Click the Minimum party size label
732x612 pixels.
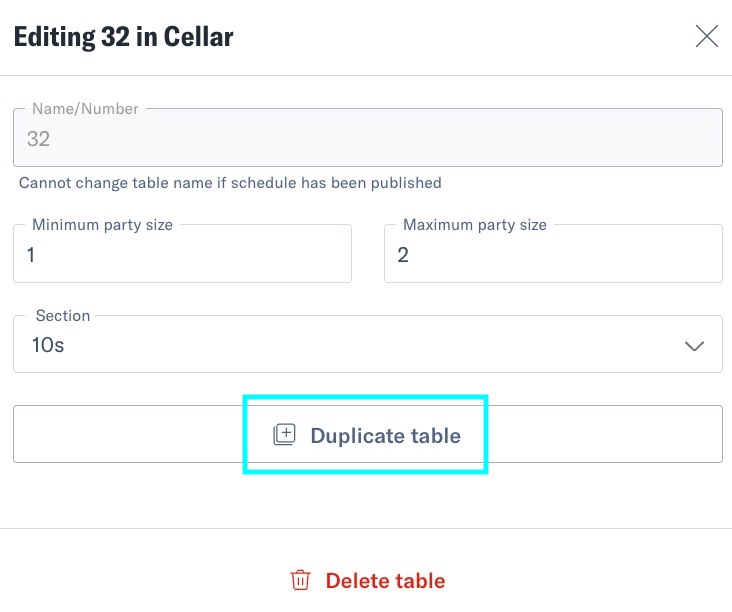point(102,225)
